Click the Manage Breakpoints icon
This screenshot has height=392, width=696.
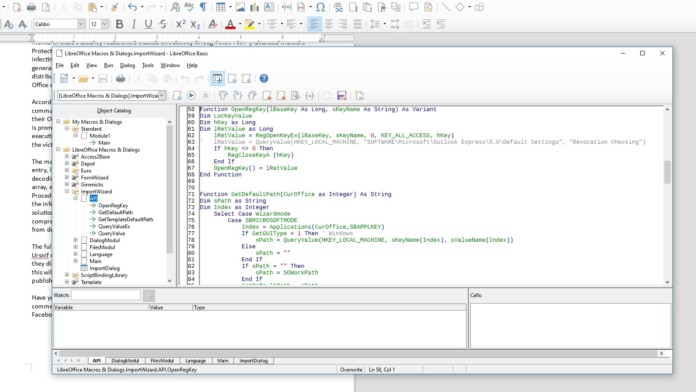281,95
